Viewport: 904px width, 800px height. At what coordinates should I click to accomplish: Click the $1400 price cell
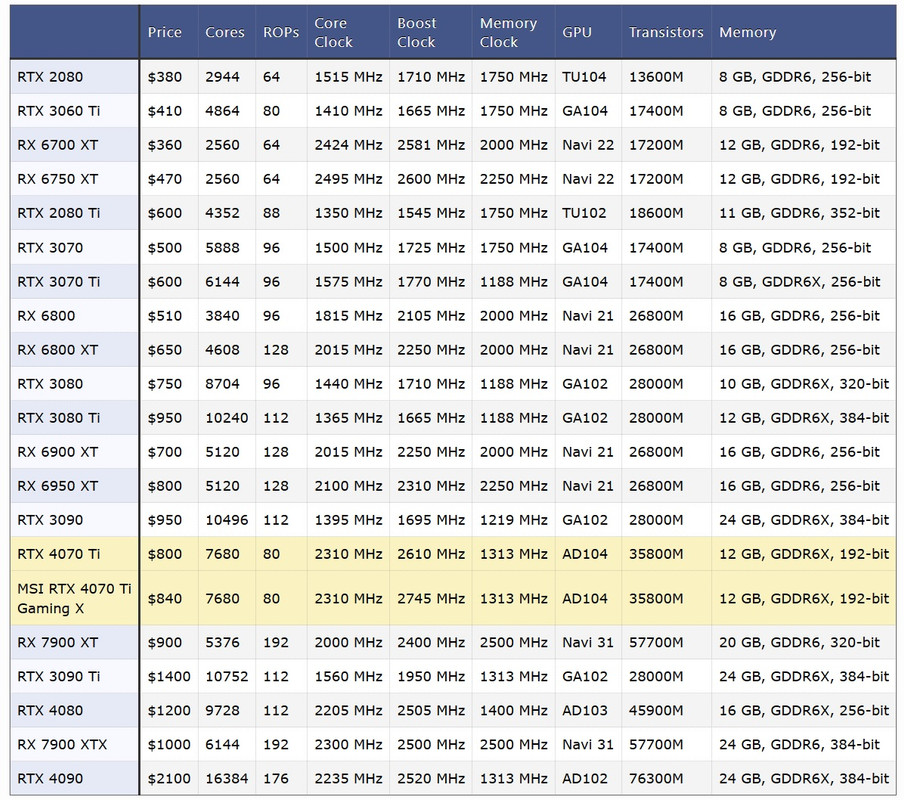(169, 676)
